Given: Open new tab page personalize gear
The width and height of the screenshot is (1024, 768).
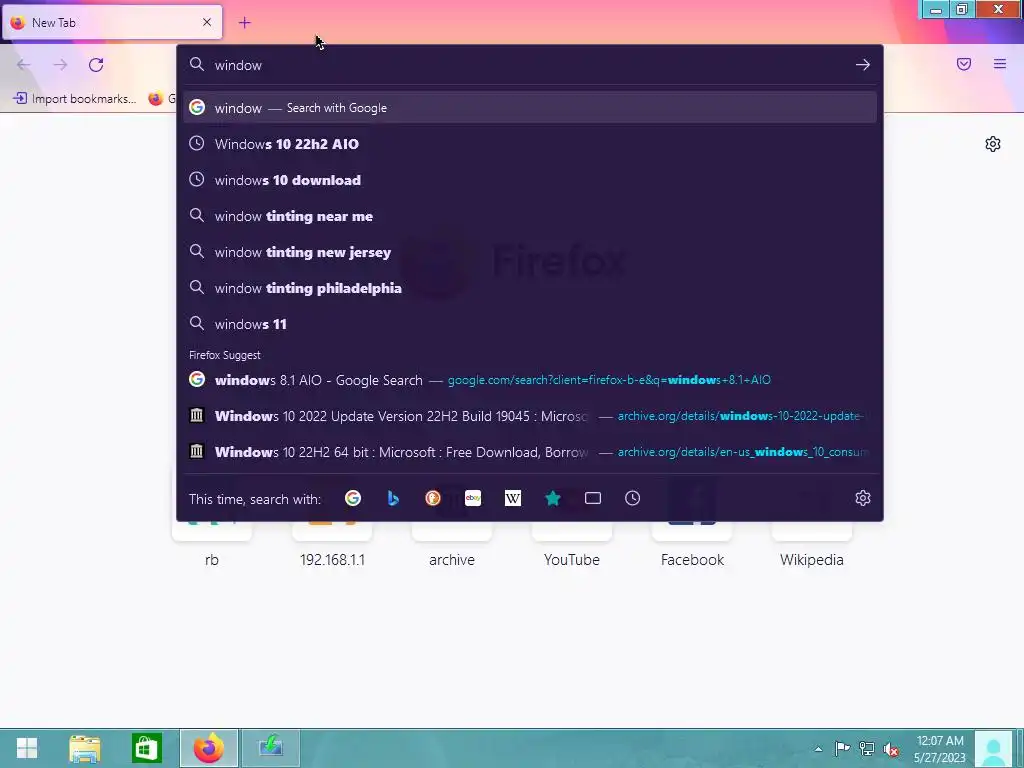Looking at the screenshot, I should coord(993,144).
